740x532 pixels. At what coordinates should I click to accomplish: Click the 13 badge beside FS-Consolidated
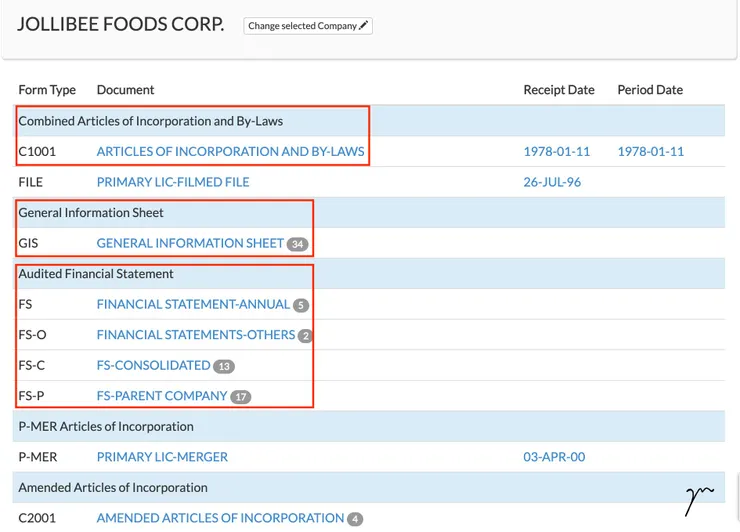(x=224, y=366)
